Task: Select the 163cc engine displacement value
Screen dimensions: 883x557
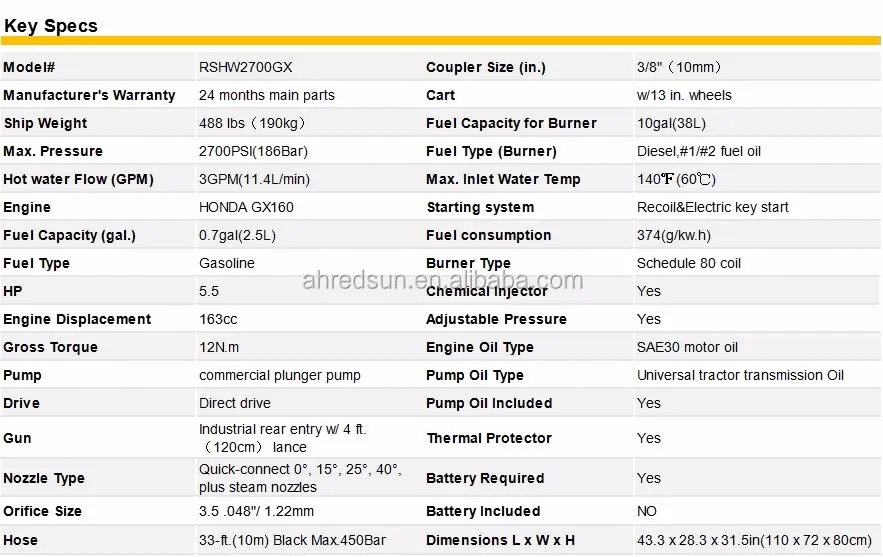Action: pyautogui.click(x=220, y=319)
